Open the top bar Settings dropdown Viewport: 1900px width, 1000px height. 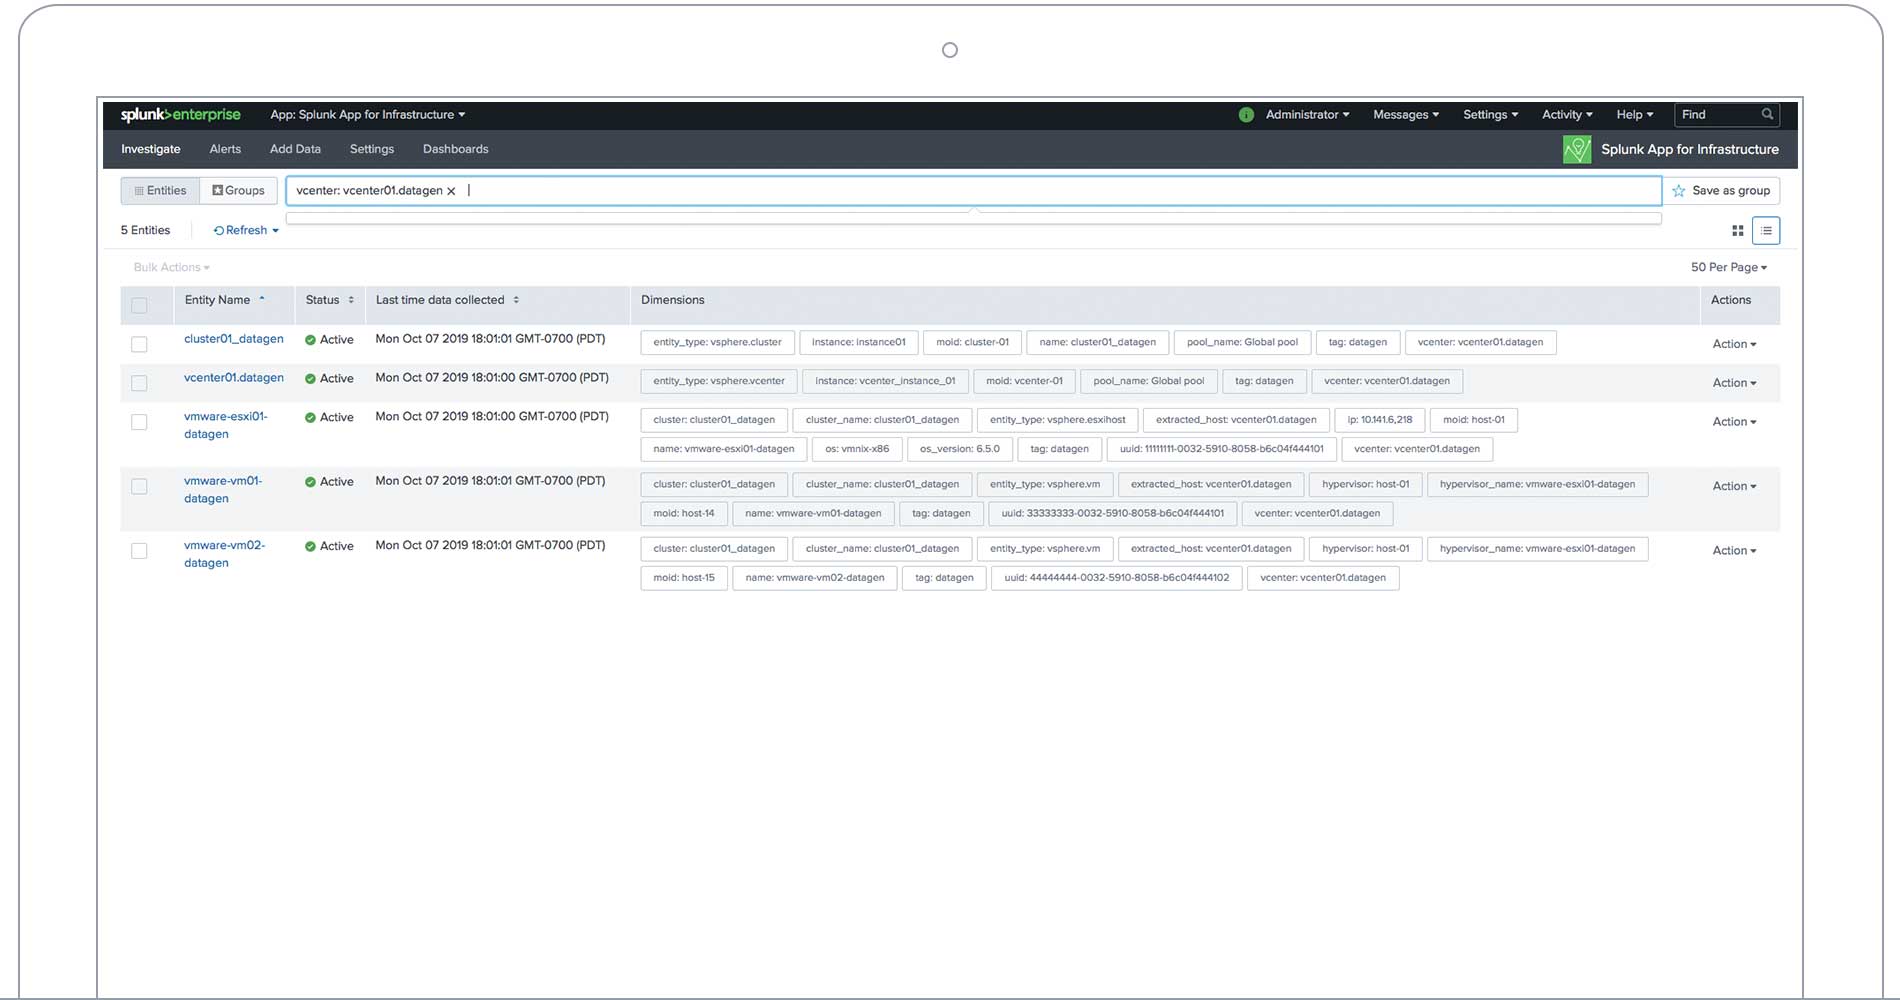coord(1490,115)
